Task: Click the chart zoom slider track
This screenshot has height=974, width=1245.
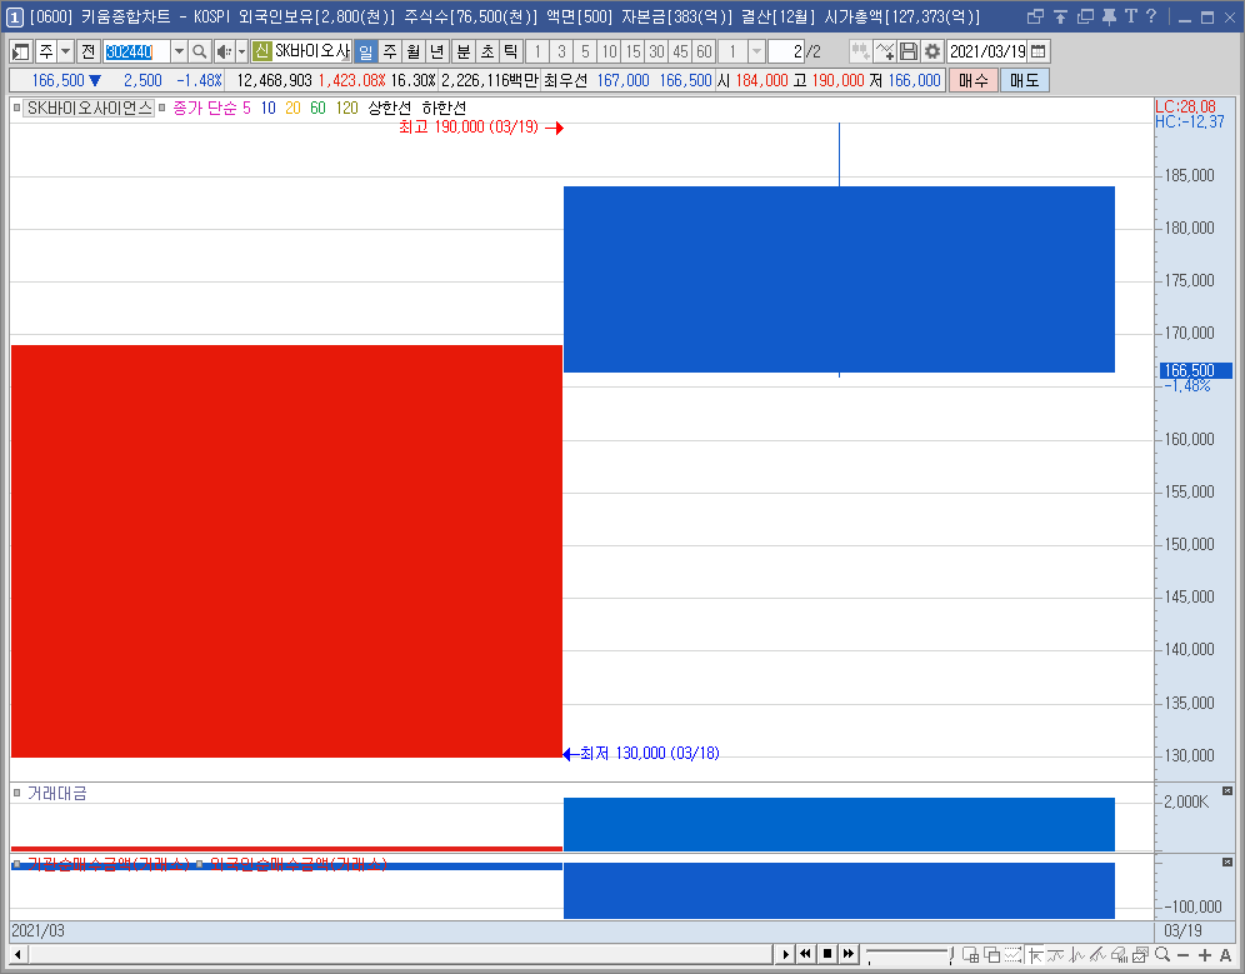Action: pyautogui.click(x=908, y=953)
